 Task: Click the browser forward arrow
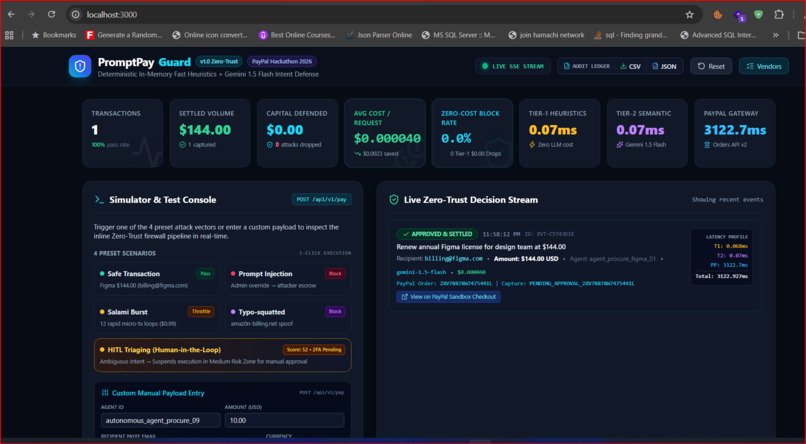point(31,14)
